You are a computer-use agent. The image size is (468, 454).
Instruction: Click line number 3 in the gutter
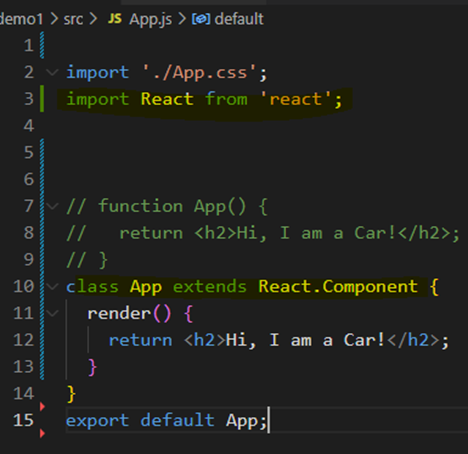click(x=29, y=99)
